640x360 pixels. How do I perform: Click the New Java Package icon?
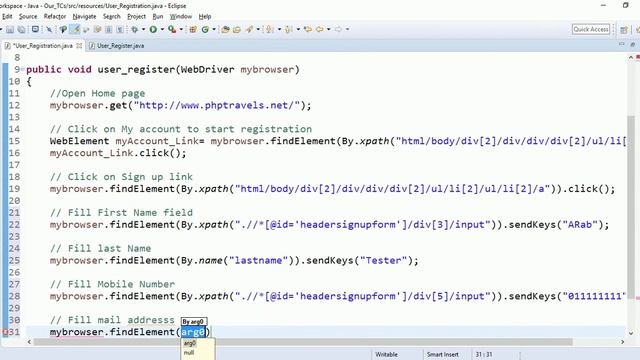[x=193, y=29]
